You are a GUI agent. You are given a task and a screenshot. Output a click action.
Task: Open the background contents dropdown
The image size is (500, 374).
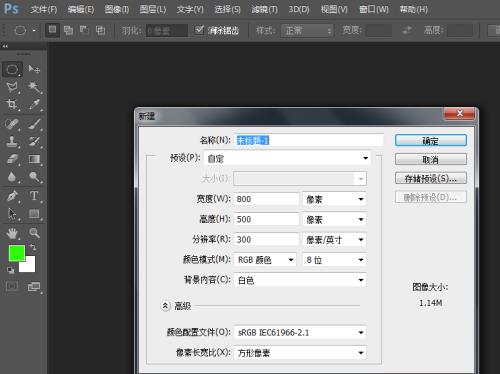pos(300,280)
